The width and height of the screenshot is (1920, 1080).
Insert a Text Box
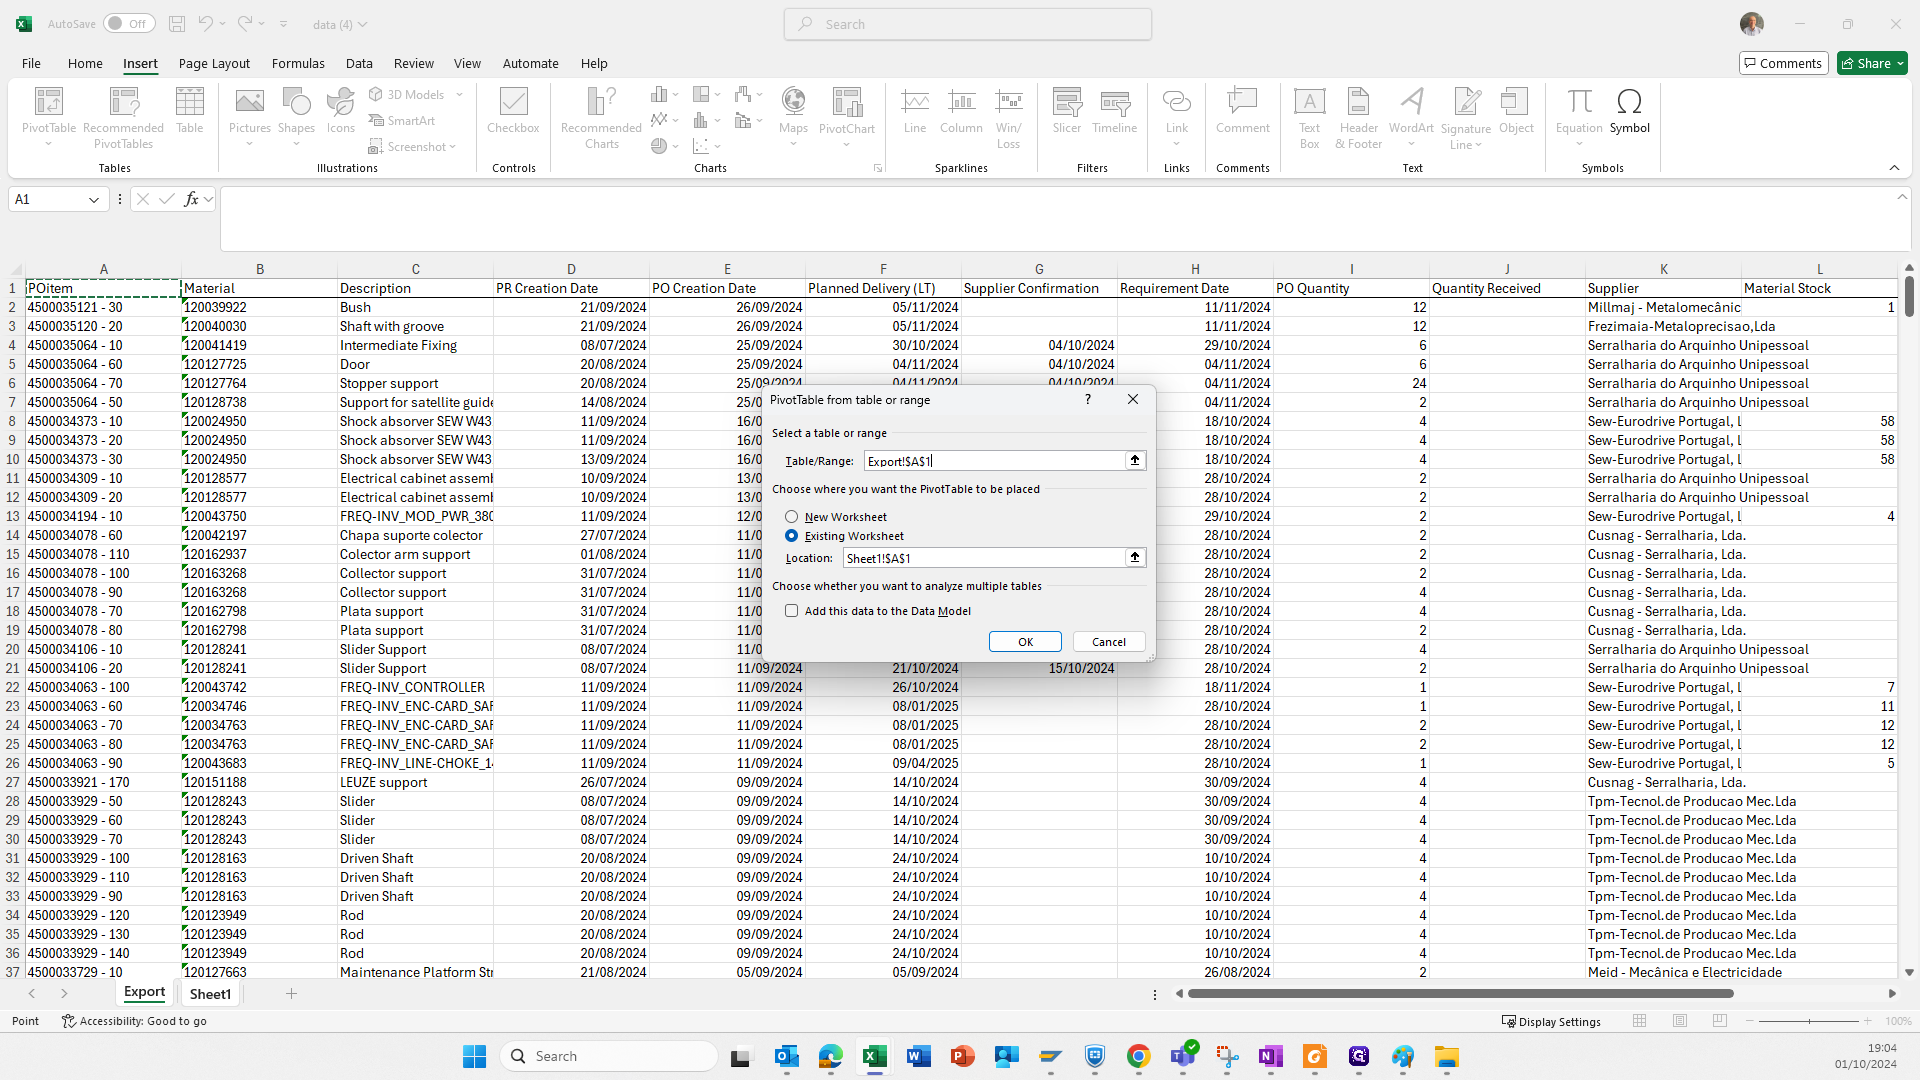click(1309, 117)
